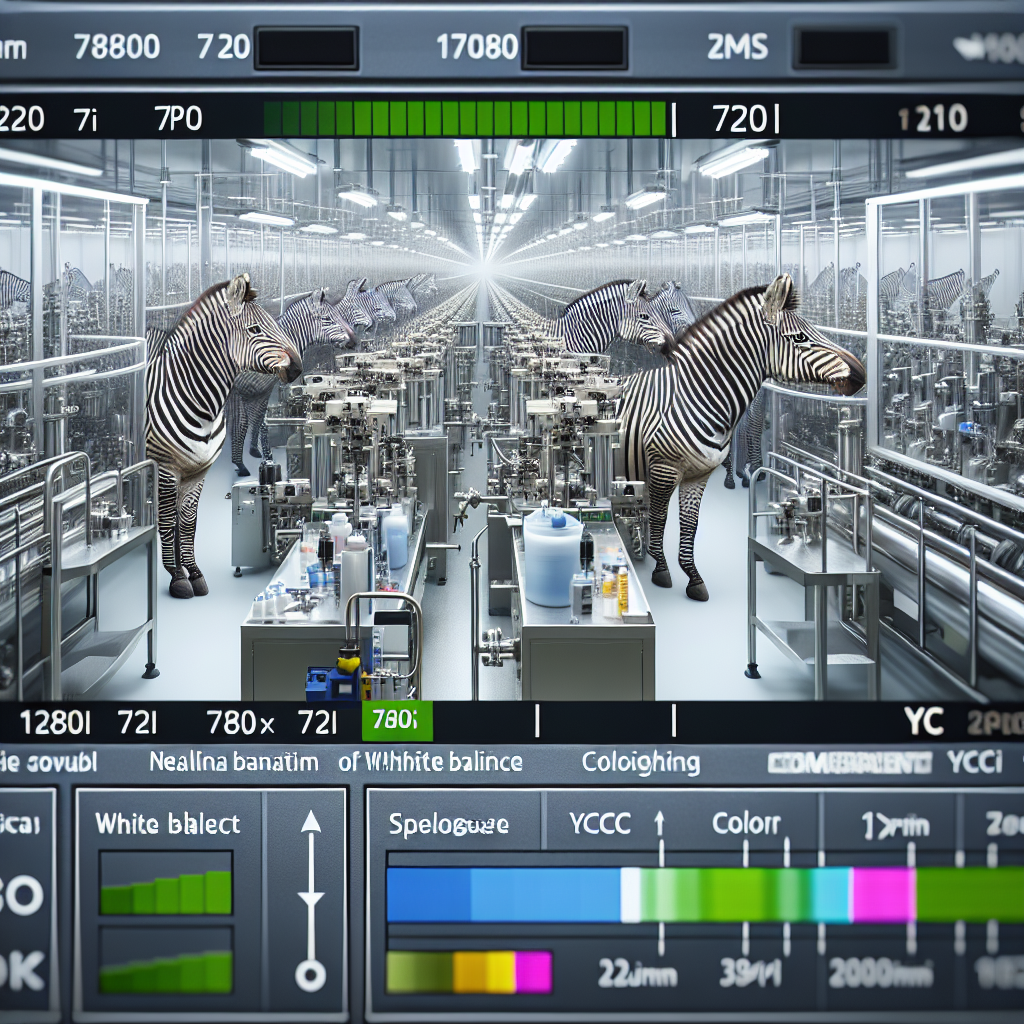Click the Colorr column header
This screenshot has height=1024, width=1024.
[x=746, y=825]
